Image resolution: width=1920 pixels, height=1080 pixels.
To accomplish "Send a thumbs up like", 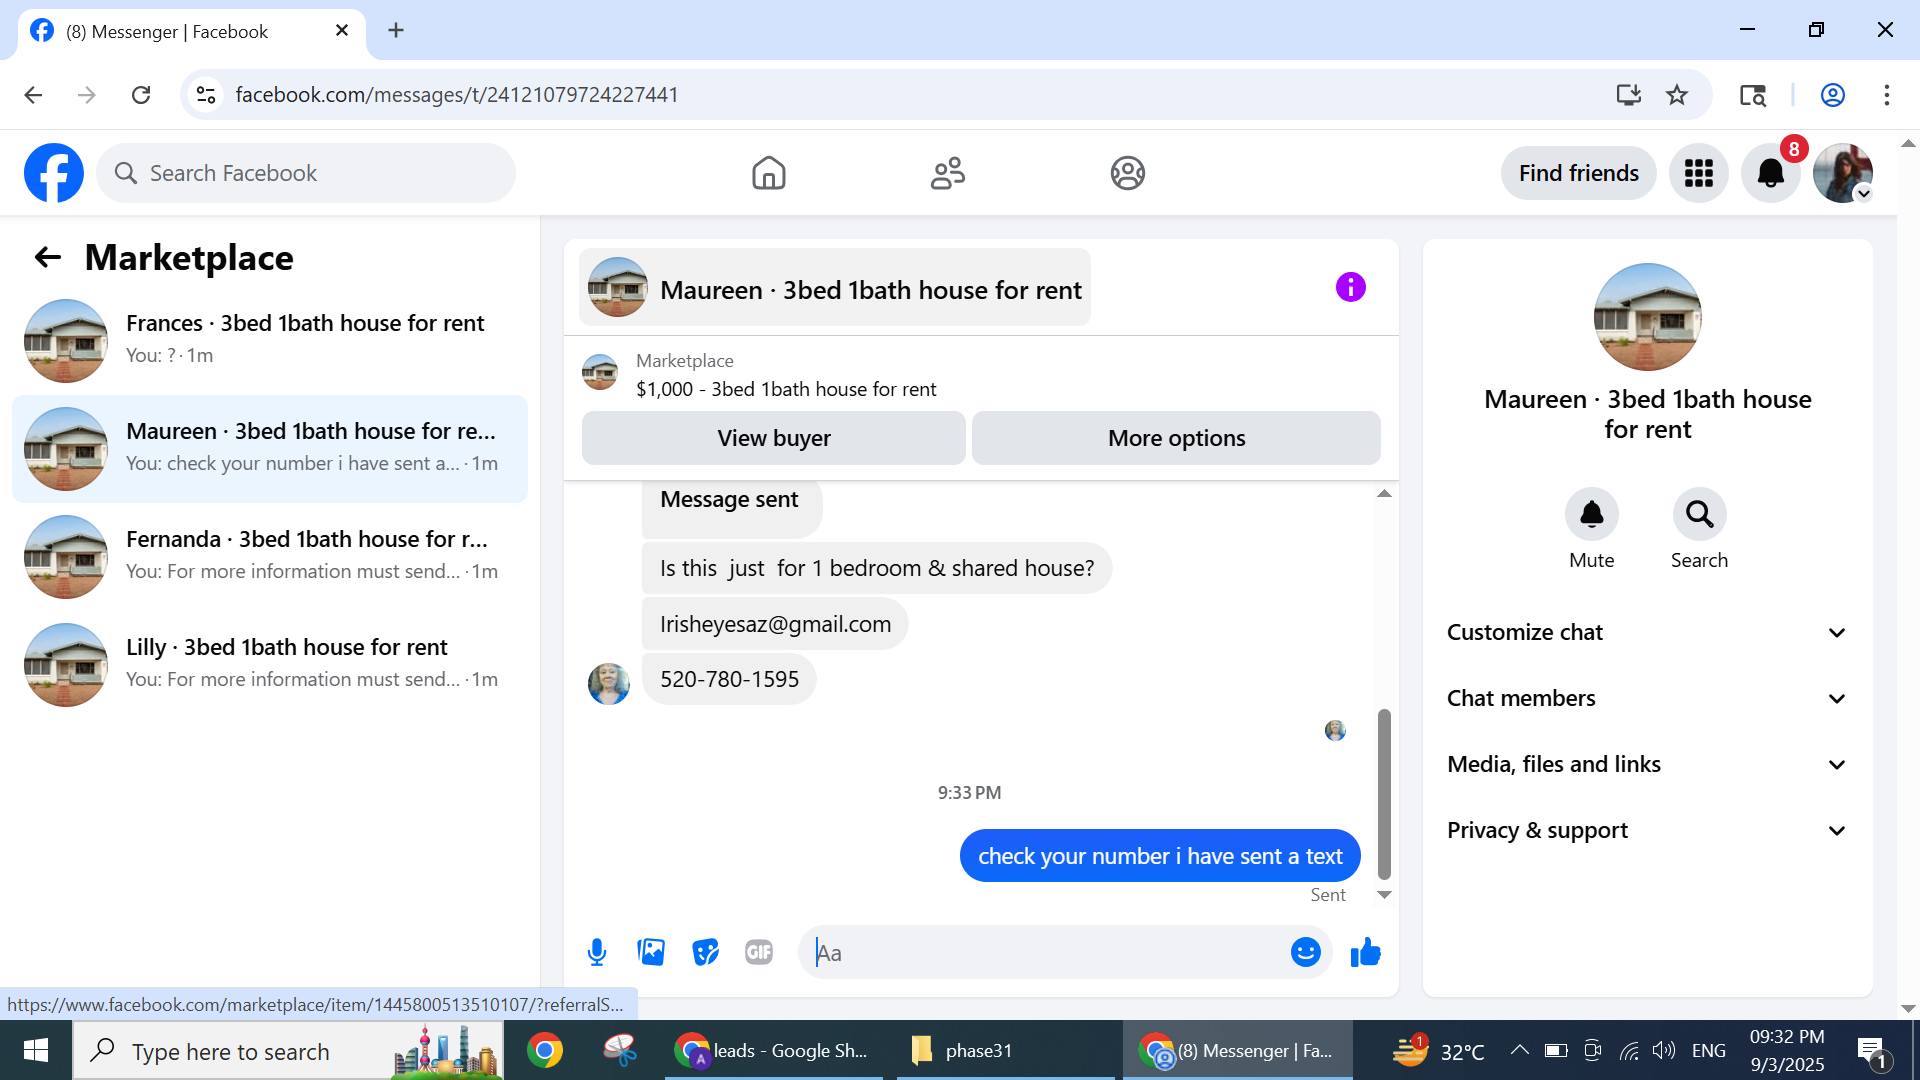I will pyautogui.click(x=1365, y=952).
